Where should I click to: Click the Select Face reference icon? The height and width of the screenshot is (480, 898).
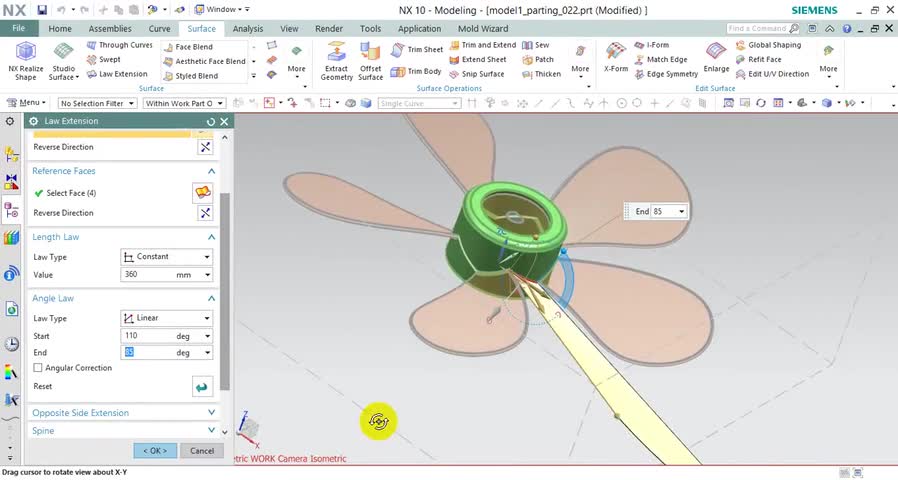(x=203, y=193)
